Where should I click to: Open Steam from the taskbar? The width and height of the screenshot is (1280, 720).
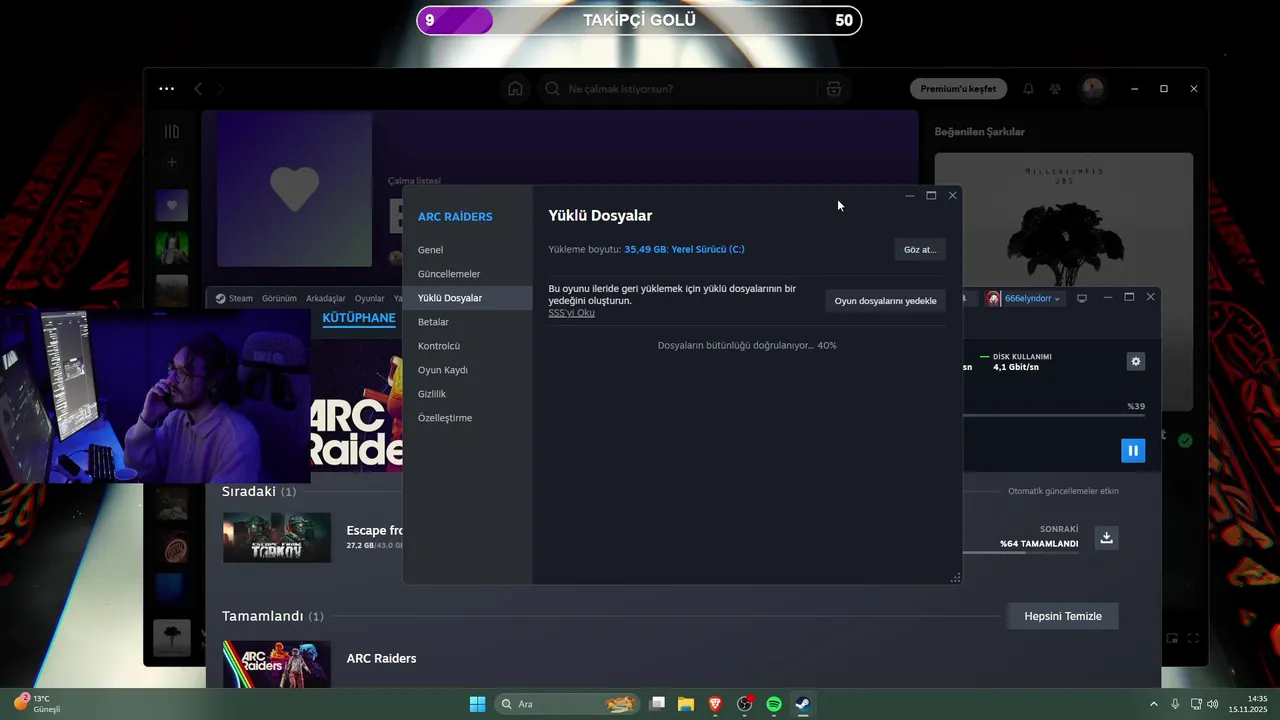tap(802, 704)
